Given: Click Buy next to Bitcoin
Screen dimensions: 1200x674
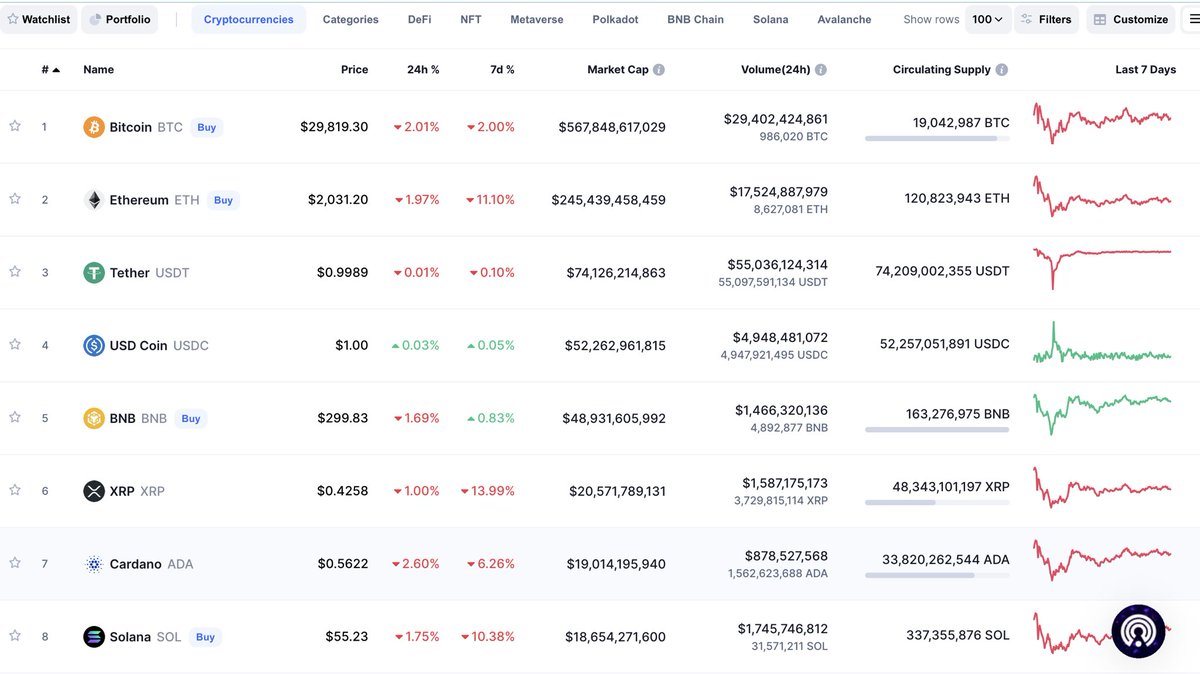Looking at the screenshot, I should (206, 127).
